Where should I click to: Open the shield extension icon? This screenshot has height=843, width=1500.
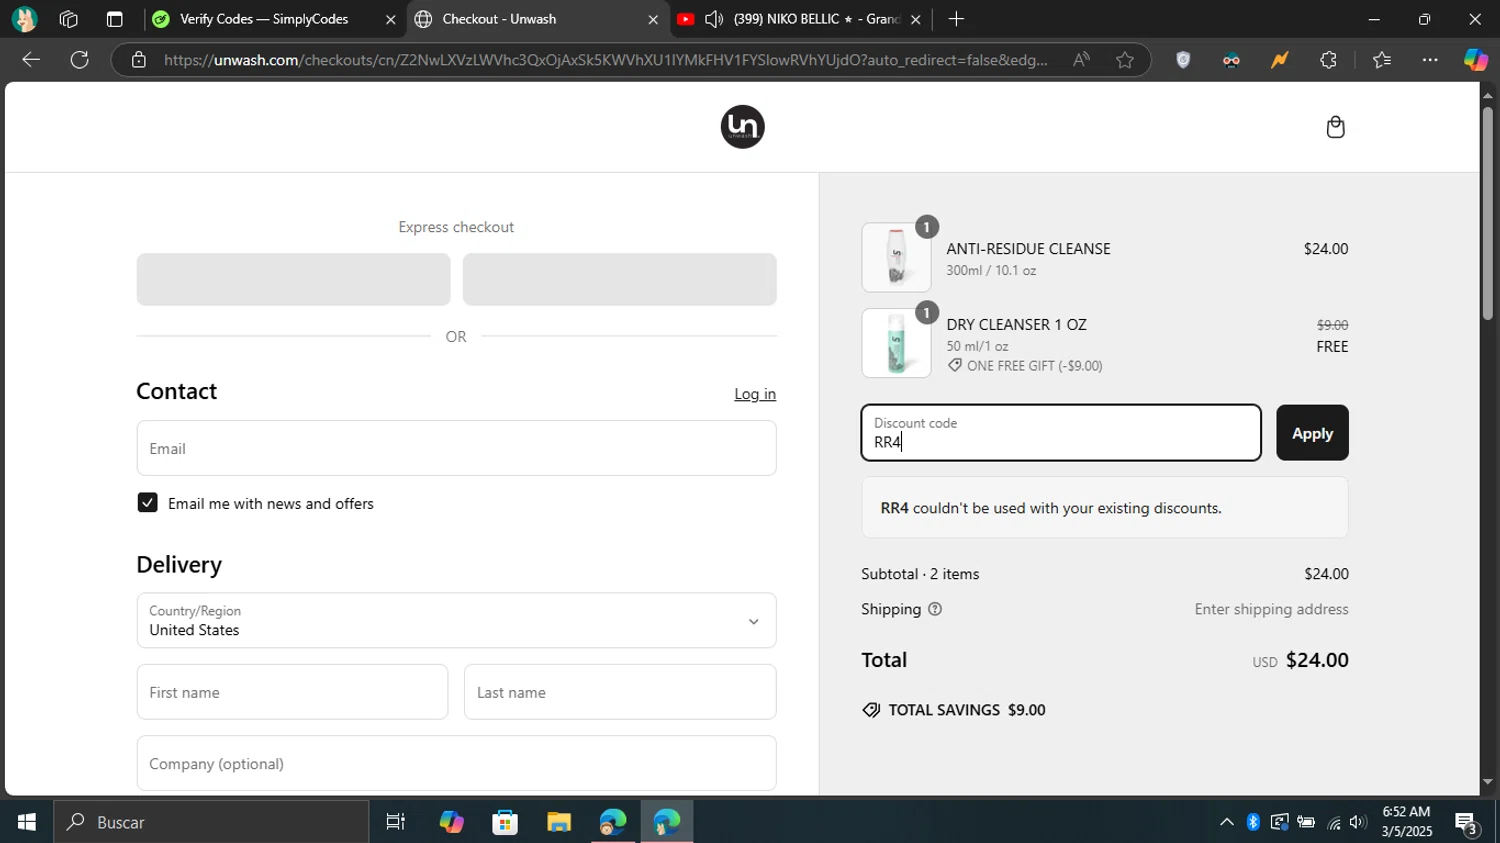tap(1183, 60)
